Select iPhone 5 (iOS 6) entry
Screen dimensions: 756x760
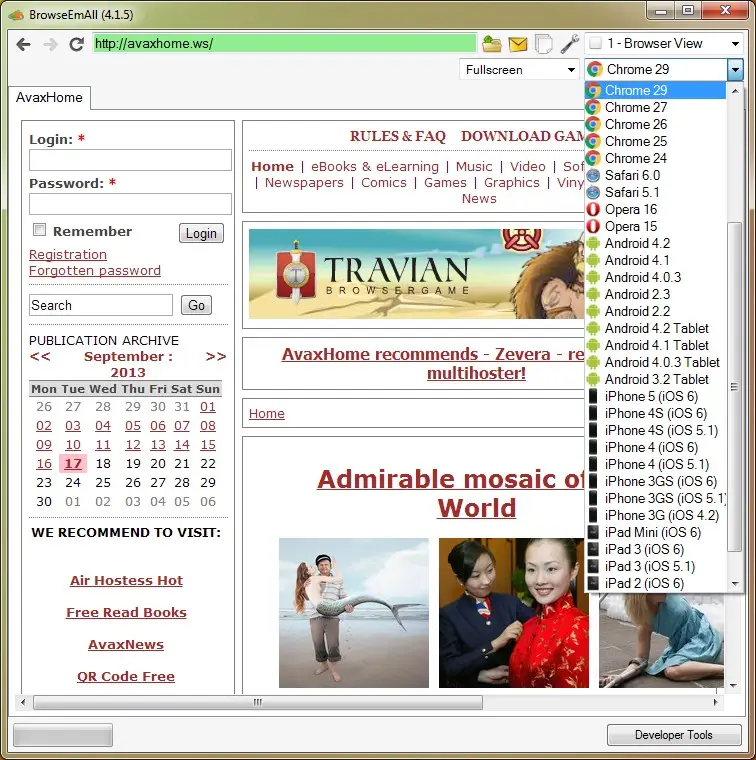(655, 396)
